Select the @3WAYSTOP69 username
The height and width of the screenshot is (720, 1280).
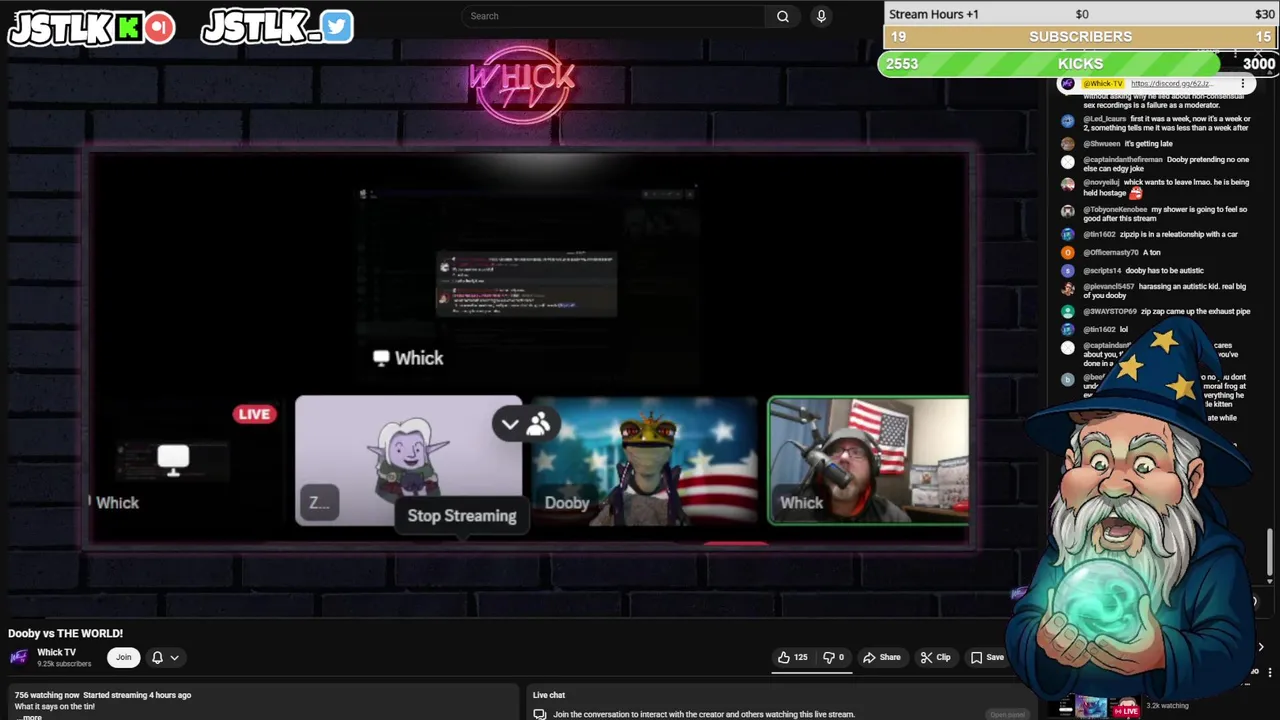tap(1110, 312)
